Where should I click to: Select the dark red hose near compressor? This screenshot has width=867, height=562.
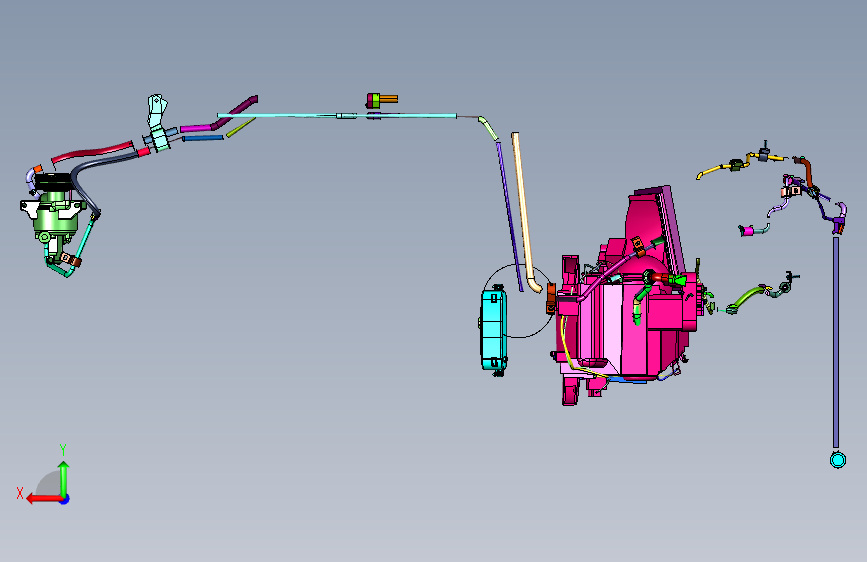[x=93, y=152]
